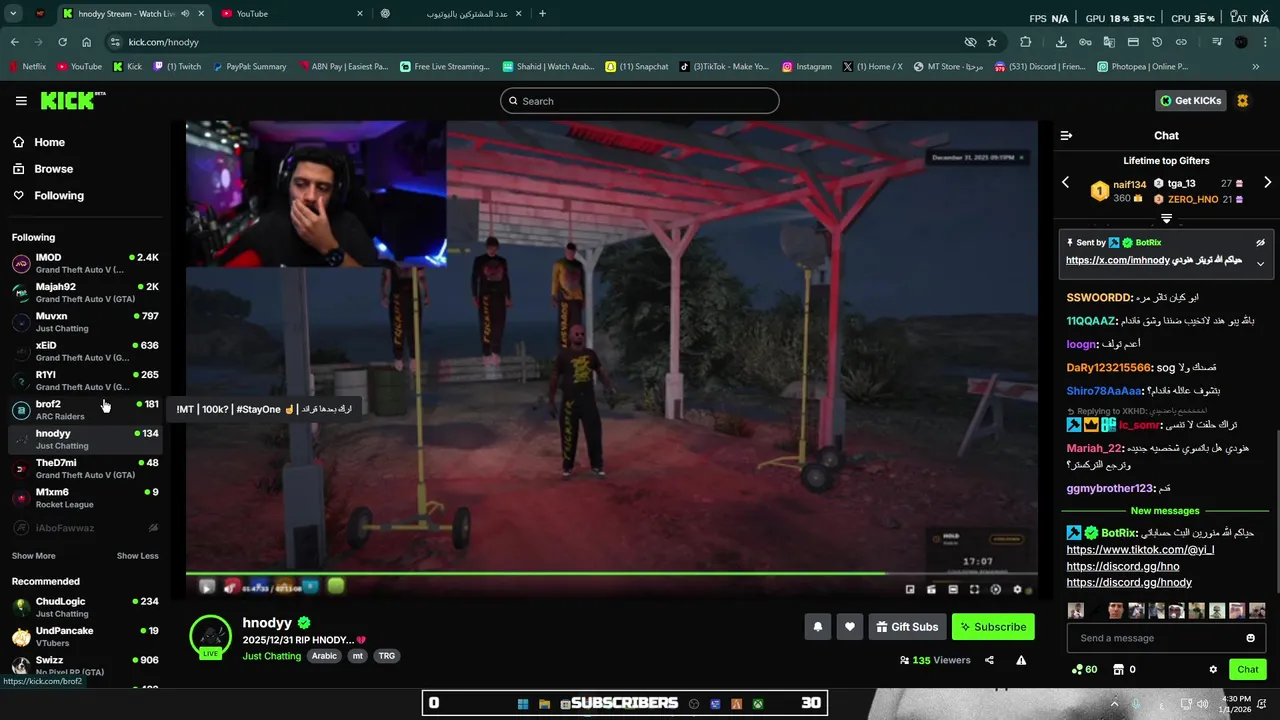The height and width of the screenshot is (720, 1280).
Task: Open brof2 channel in Following list
Action: point(85,409)
